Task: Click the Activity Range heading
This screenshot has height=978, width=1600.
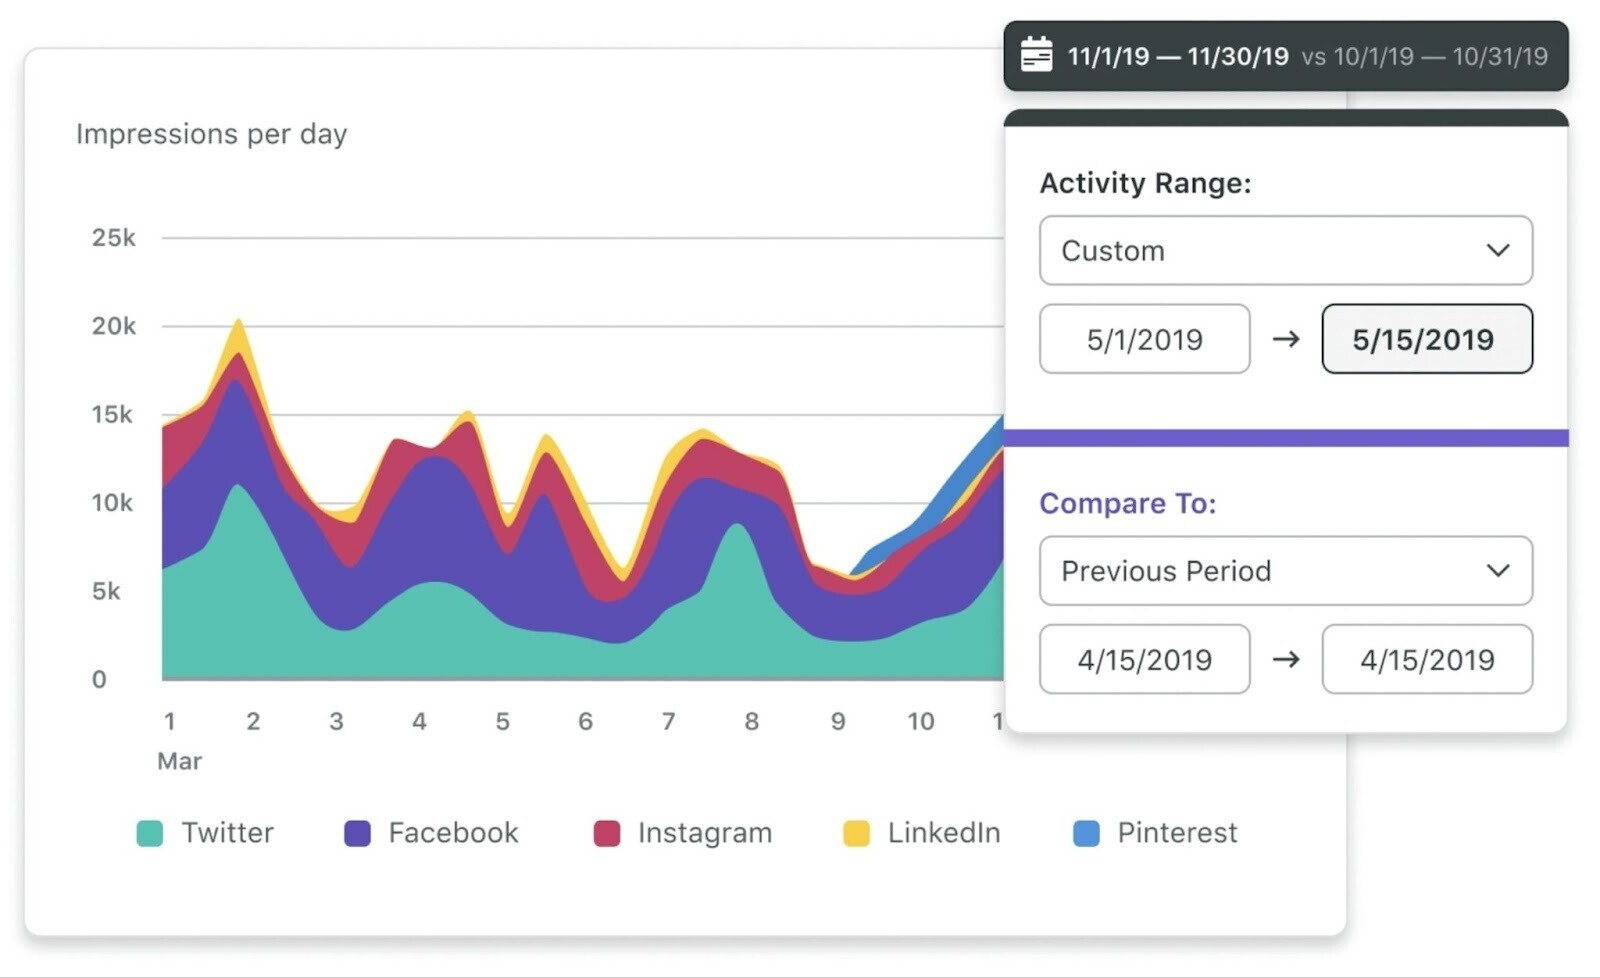Action: 1145,183
